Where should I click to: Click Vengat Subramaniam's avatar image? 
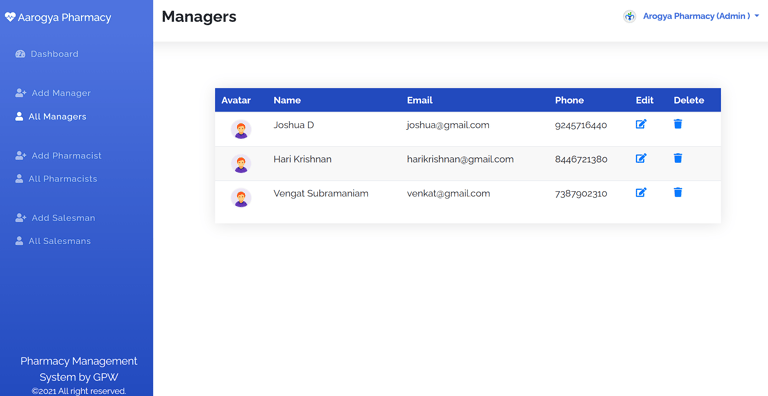coord(241,198)
